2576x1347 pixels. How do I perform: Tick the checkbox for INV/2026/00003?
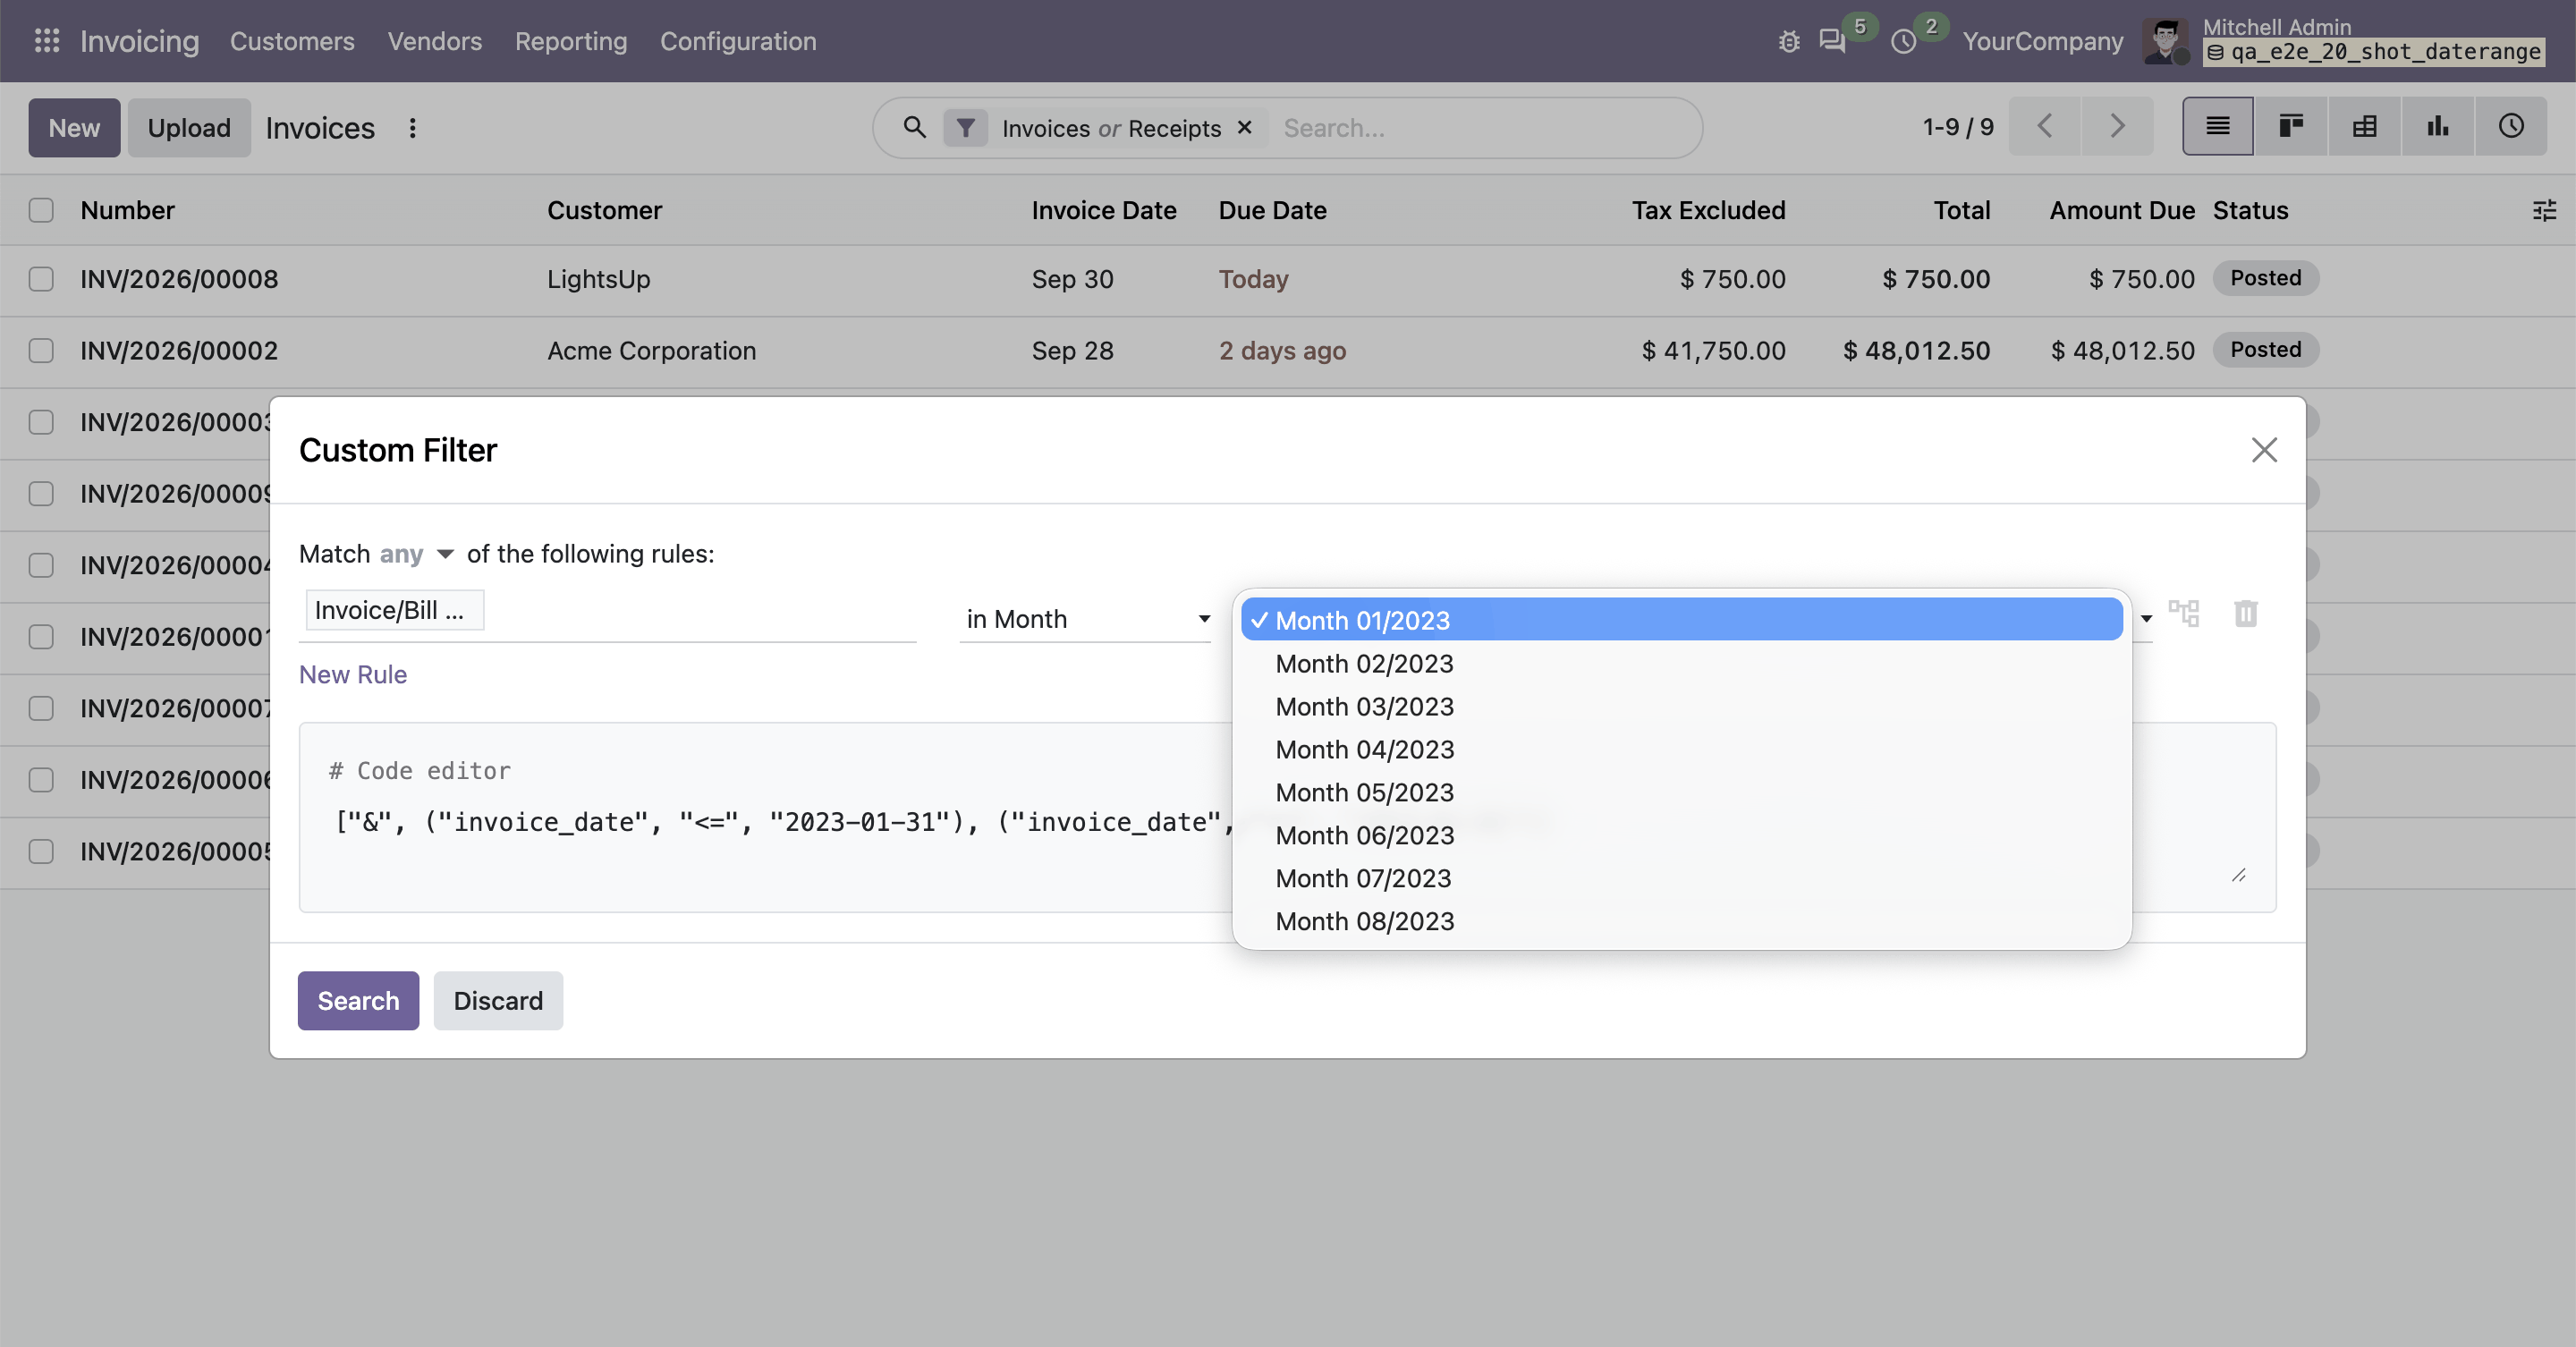(41, 422)
